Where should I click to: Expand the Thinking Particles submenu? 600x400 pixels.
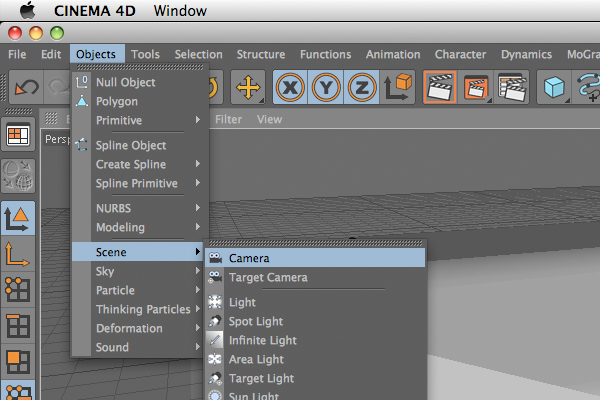coord(138,309)
